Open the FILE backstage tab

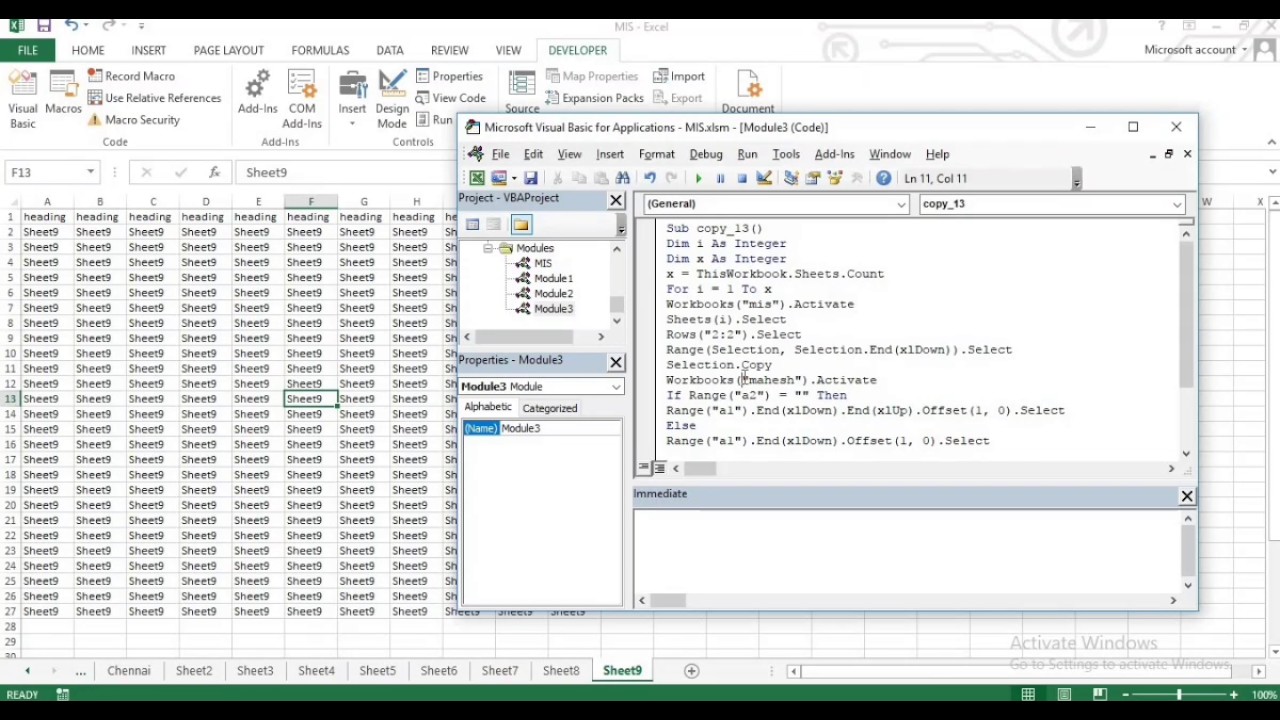click(x=27, y=50)
